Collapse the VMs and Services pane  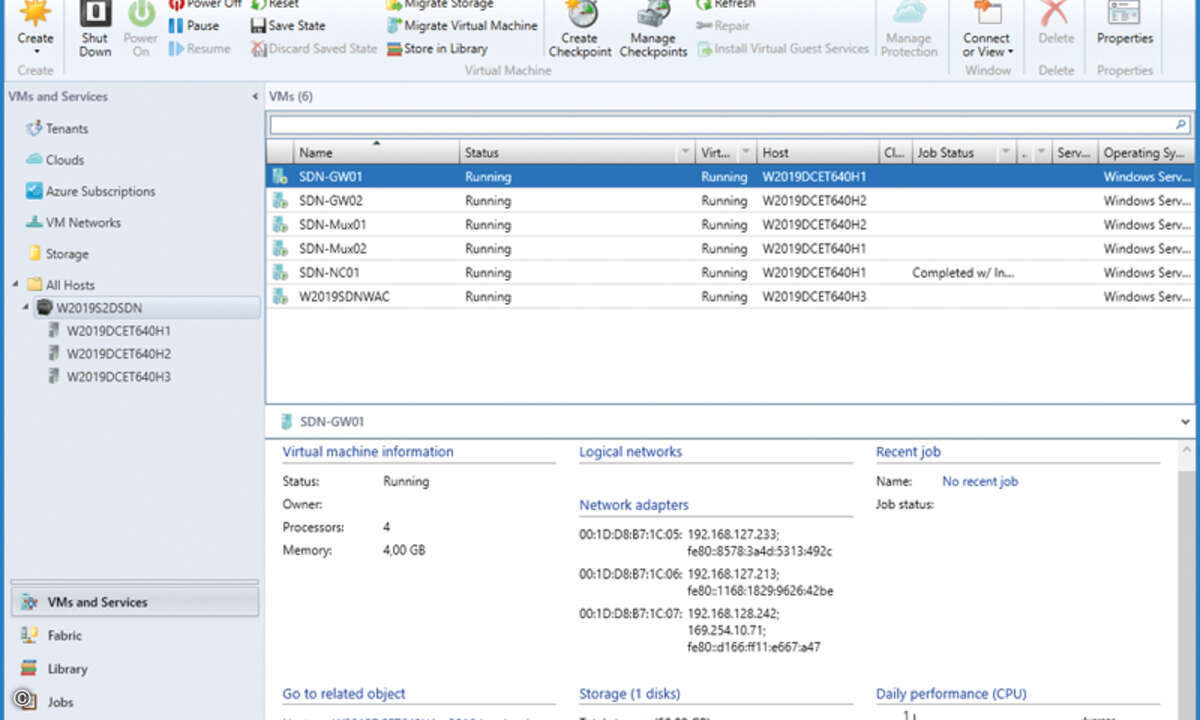pyautogui.click(x=254, y=97)
